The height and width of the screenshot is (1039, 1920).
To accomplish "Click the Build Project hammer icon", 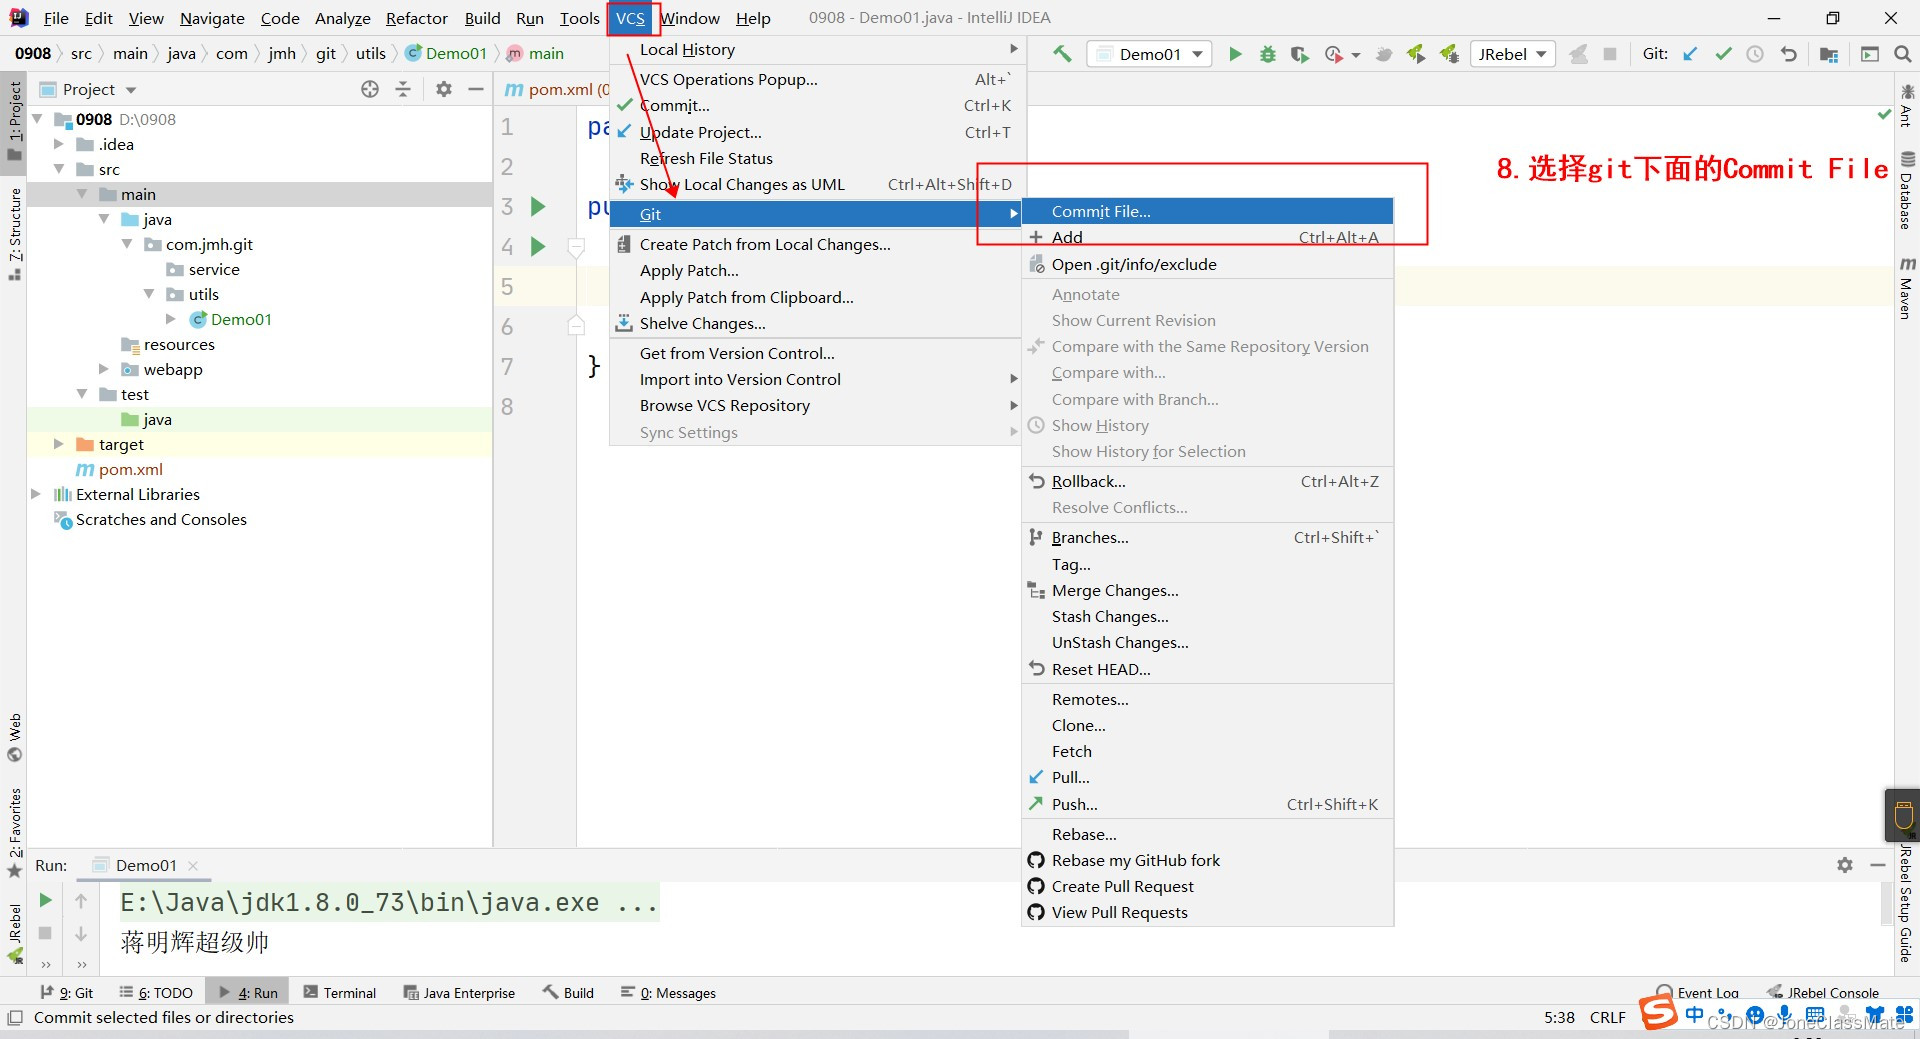I will pos(1062,54).
